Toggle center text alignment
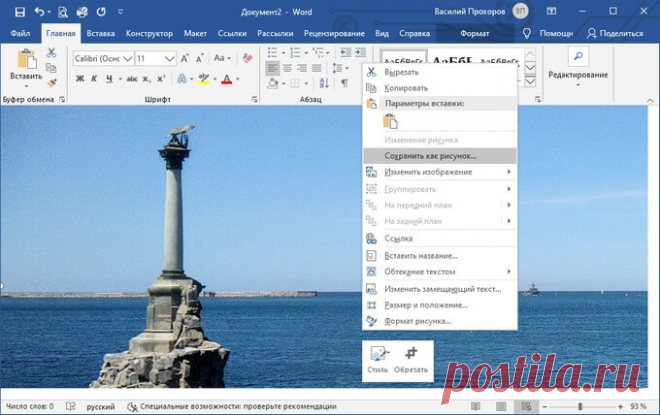 [x=287, y=68]
